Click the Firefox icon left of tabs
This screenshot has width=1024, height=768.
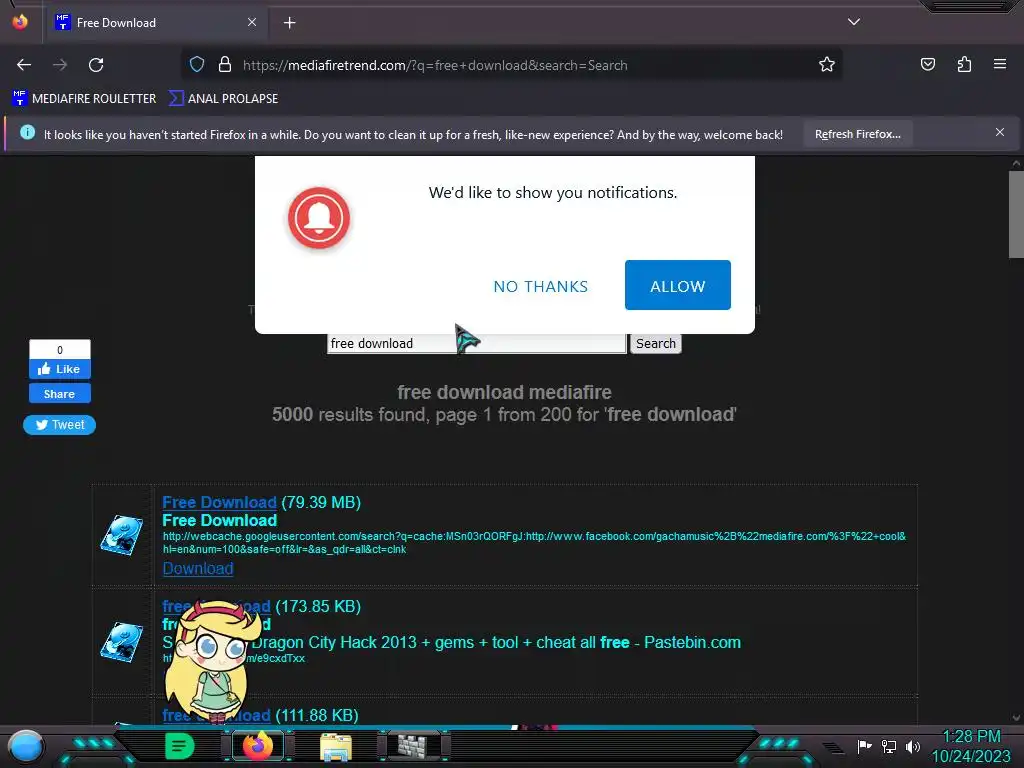pyautogui.click(x=20, y=22)
